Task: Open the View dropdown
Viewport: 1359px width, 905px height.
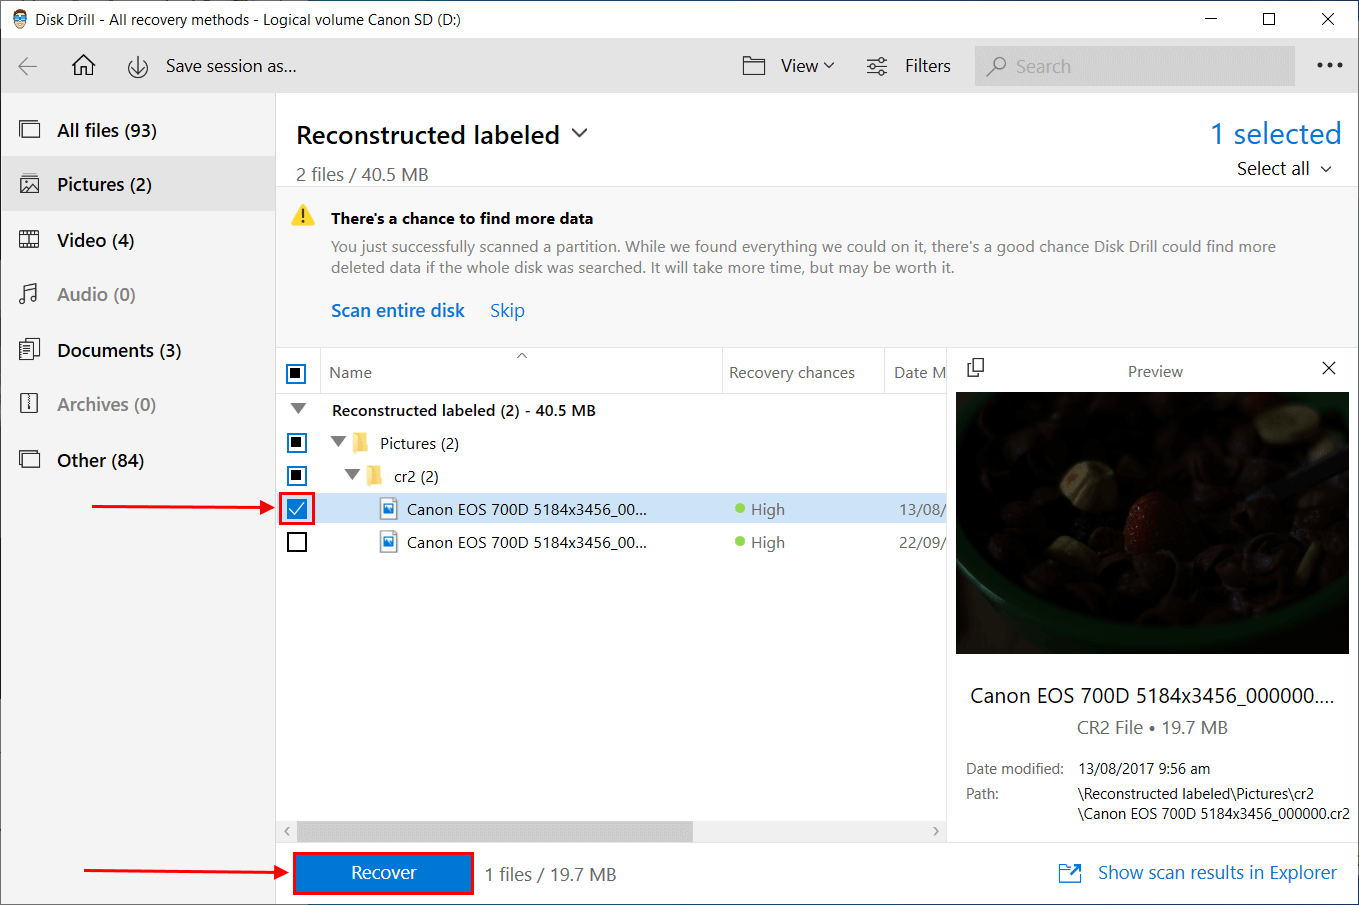Action: (807, 66)
